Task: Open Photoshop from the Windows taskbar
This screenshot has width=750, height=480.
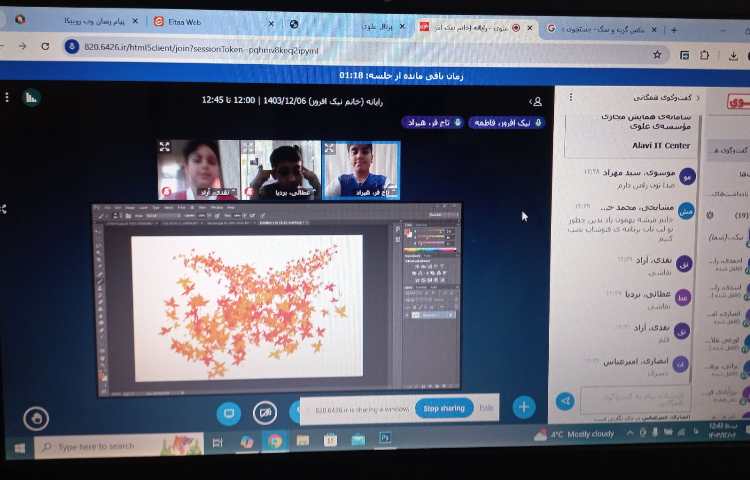Action: [385, 439]
